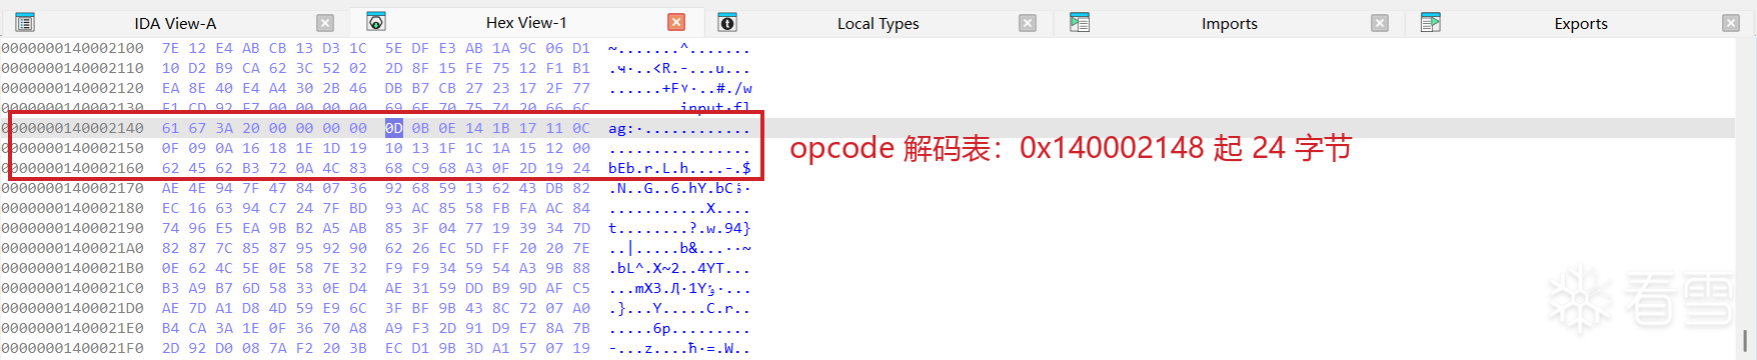1757x360 pixels.
Task: Click address 0000000140002110
Action: [x=73, y=68]
